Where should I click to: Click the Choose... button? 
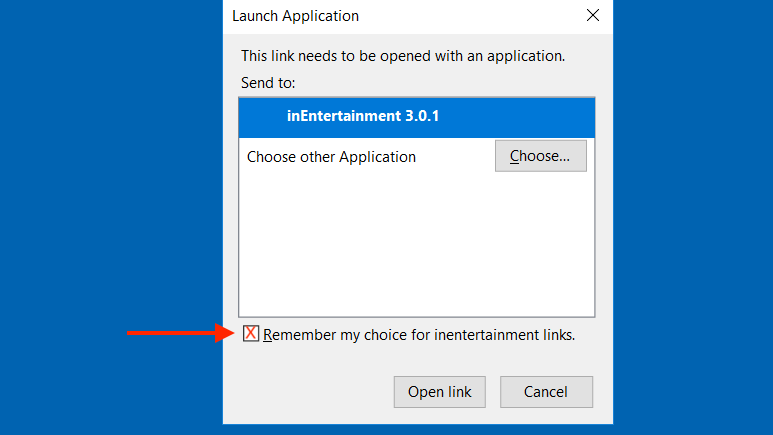541,156
